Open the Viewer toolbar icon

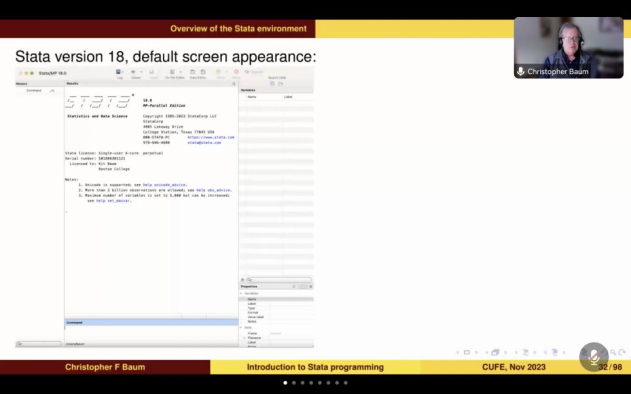coord(133,72)
